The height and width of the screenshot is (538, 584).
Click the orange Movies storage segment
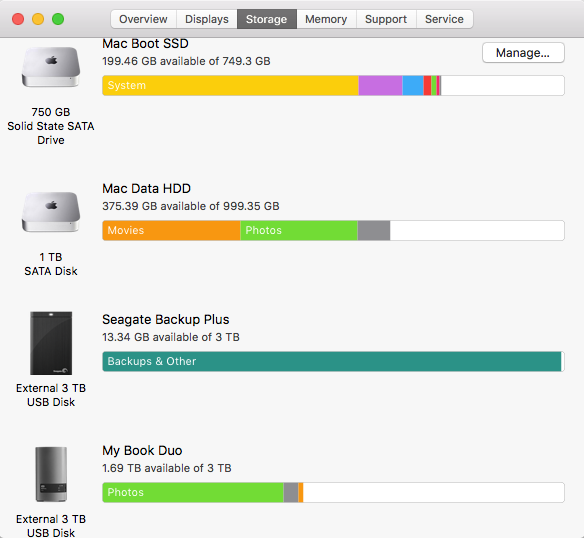coord(171,230)
